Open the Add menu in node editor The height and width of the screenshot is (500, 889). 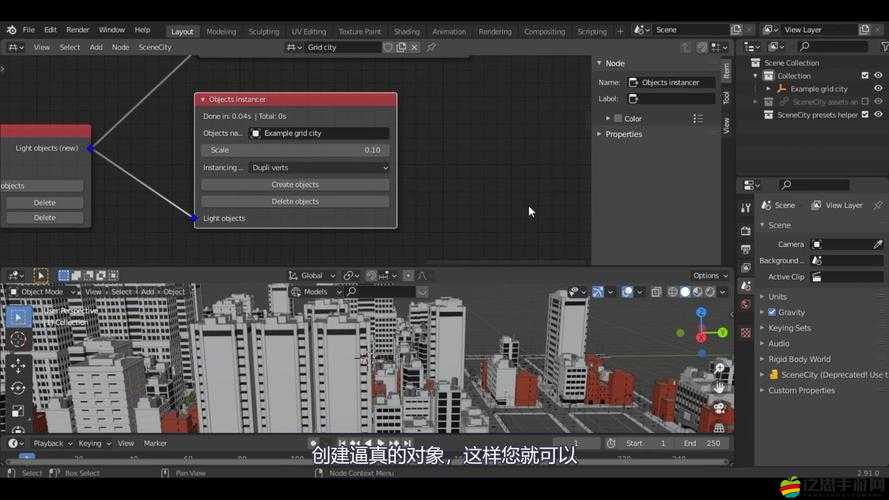pos(96,48)
